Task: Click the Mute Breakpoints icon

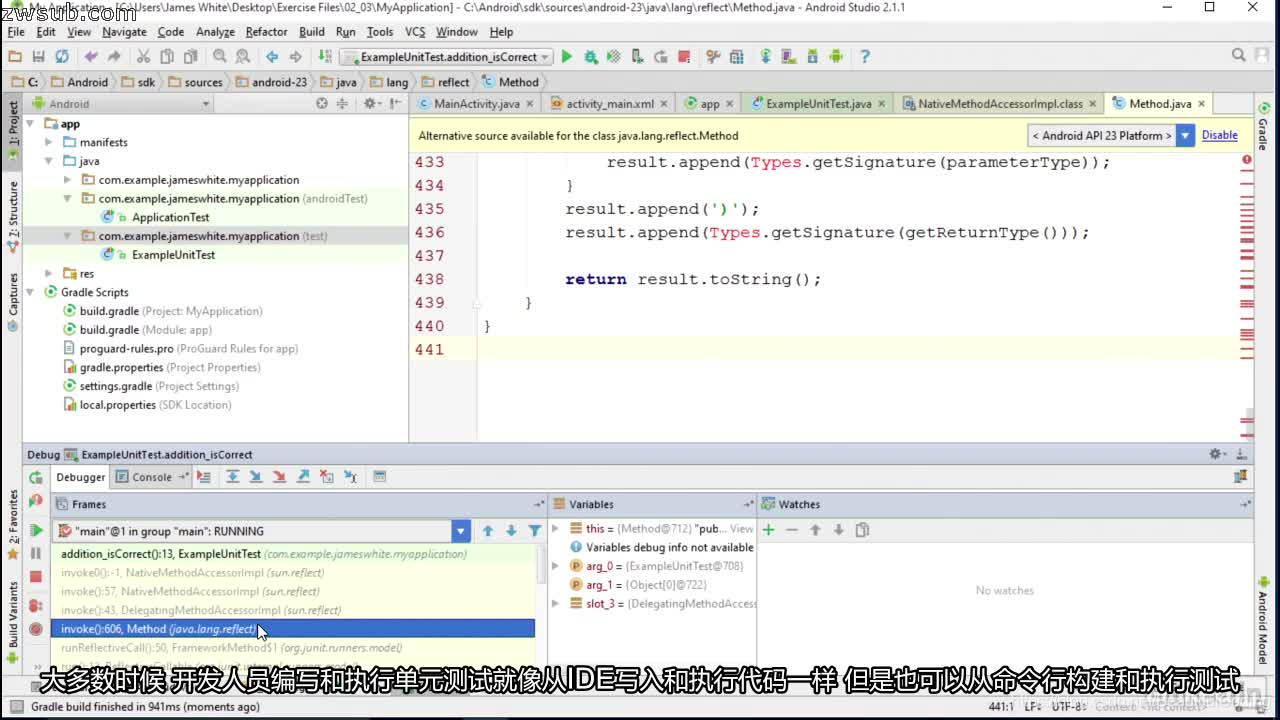Action: coord(36,629)
